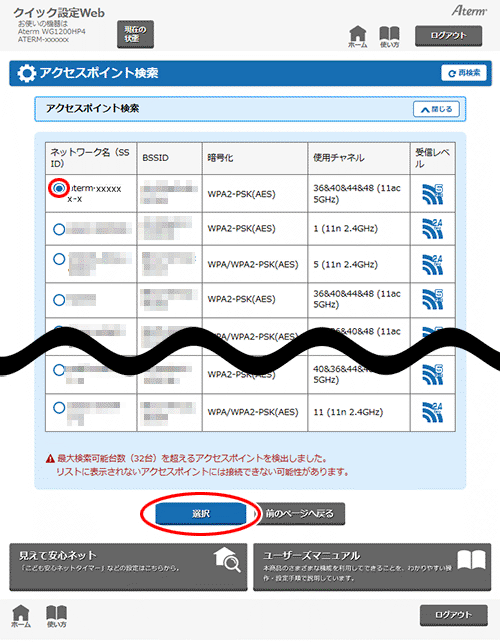Click the gear icon beside アクセスポイント検索 title
Viewport: 500px width, 642px height.
27,73
